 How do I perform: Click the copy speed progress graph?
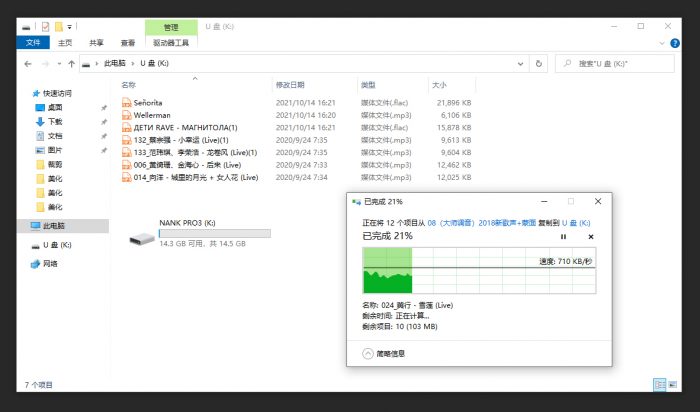tap(479, 271)
